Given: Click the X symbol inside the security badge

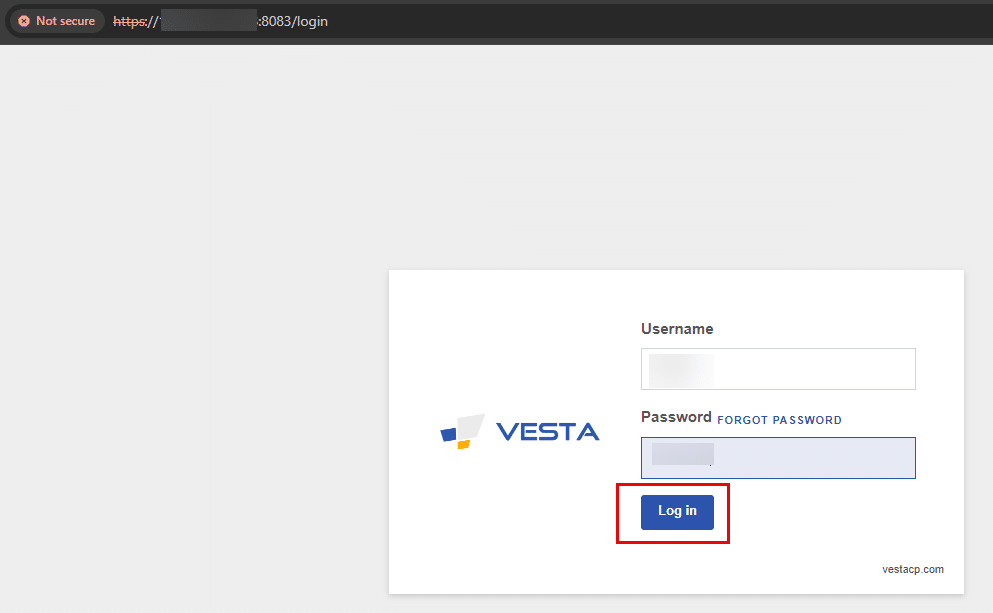Looking at the screenshot, I should [x=26, y=20].
